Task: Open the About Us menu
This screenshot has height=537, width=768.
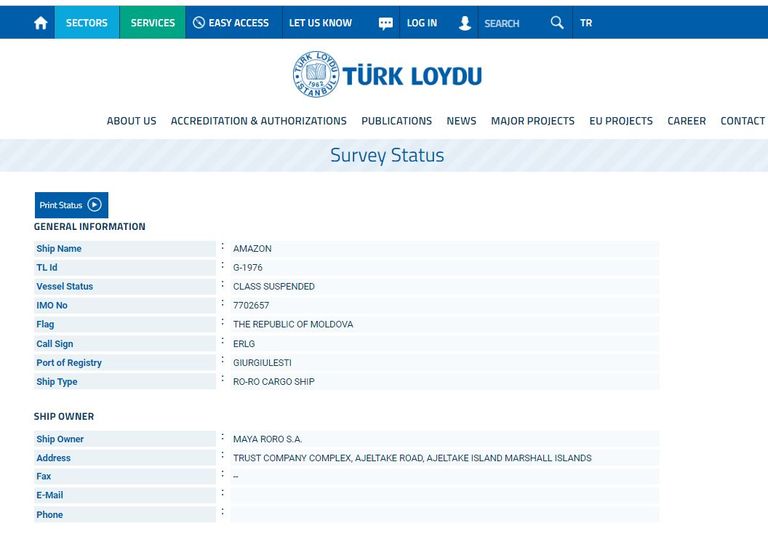Action: click(131, 121)
